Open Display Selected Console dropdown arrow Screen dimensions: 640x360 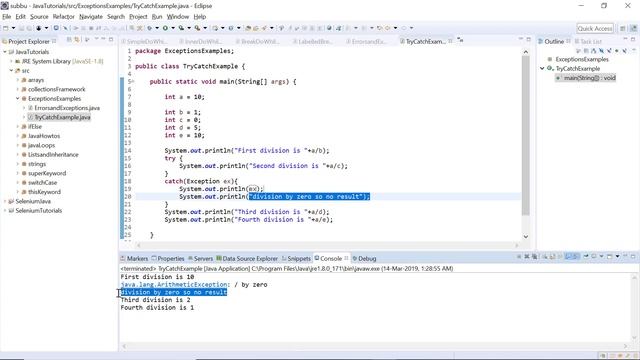pyautogui.click(x=601, y=256)
